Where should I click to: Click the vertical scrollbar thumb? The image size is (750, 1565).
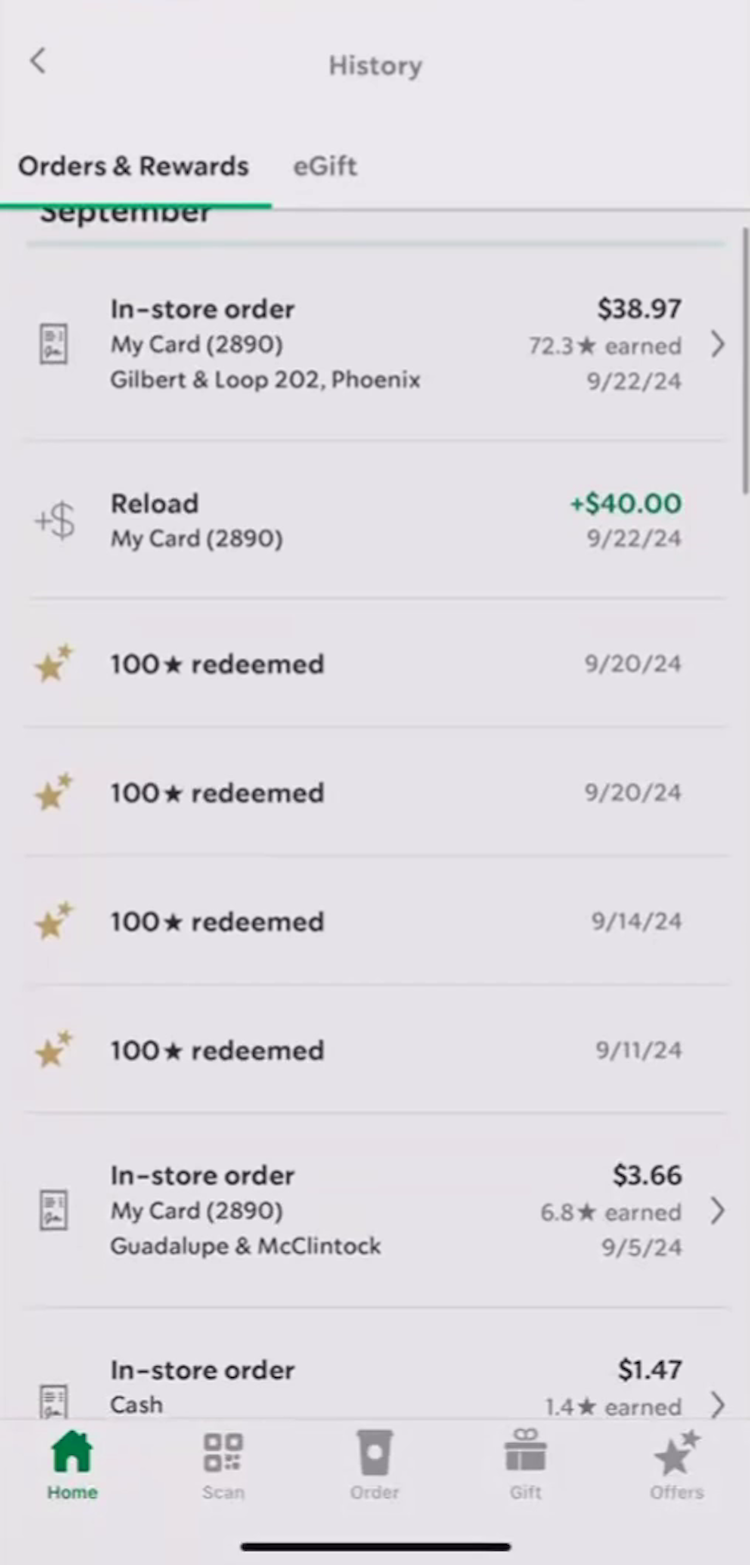[x=745, y=360]
